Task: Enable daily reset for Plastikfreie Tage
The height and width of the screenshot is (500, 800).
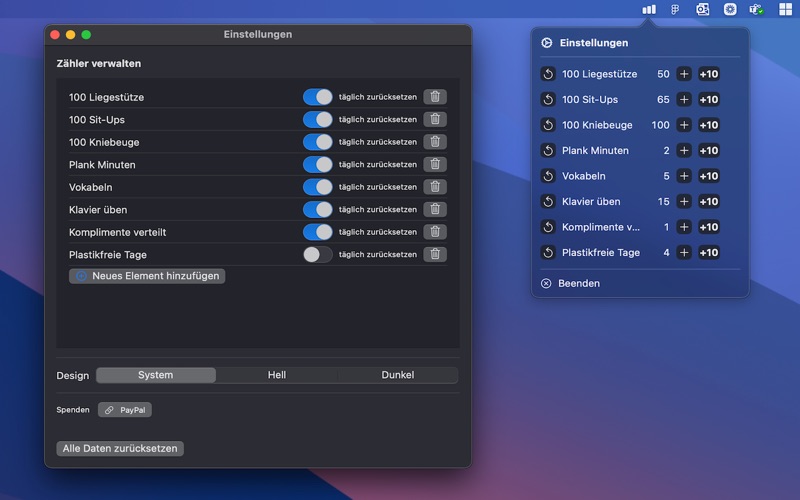Action: click(317, 254)
